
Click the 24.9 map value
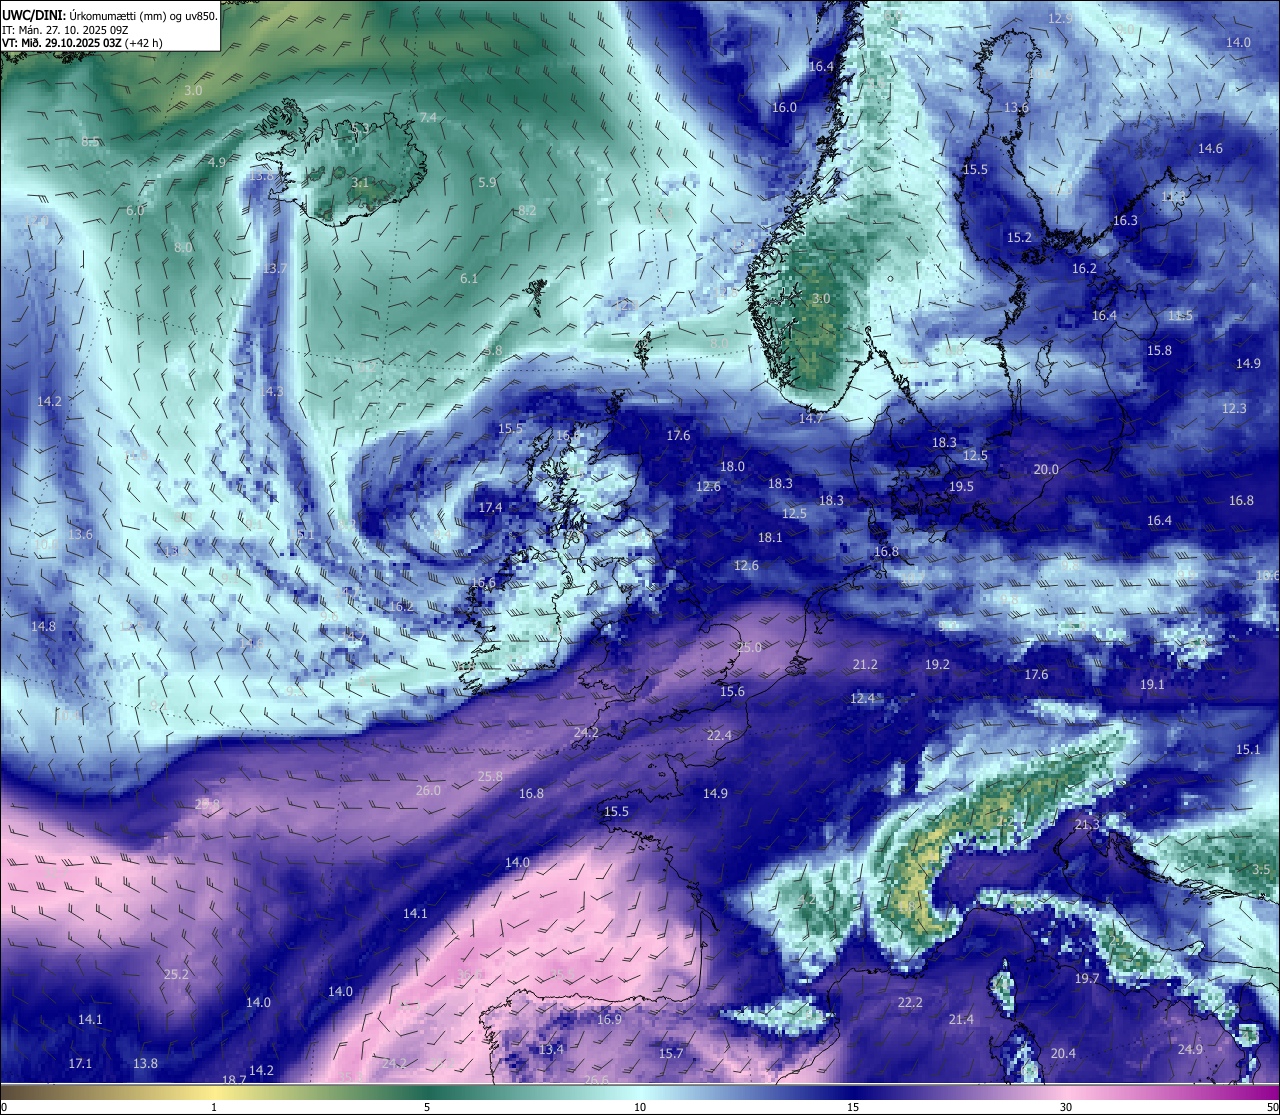point(1190,1050)
